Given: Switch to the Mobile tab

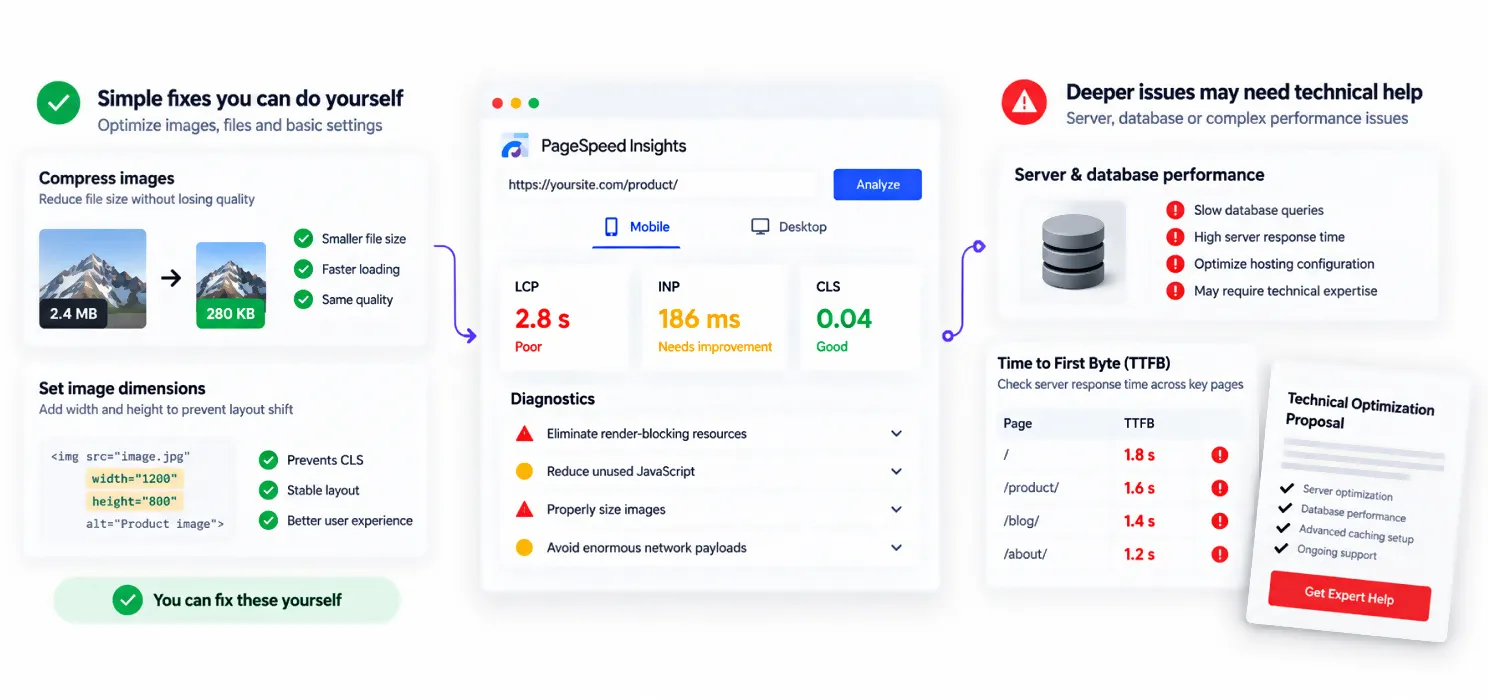Looking at the screenshot, I should [x=636, y=227].
